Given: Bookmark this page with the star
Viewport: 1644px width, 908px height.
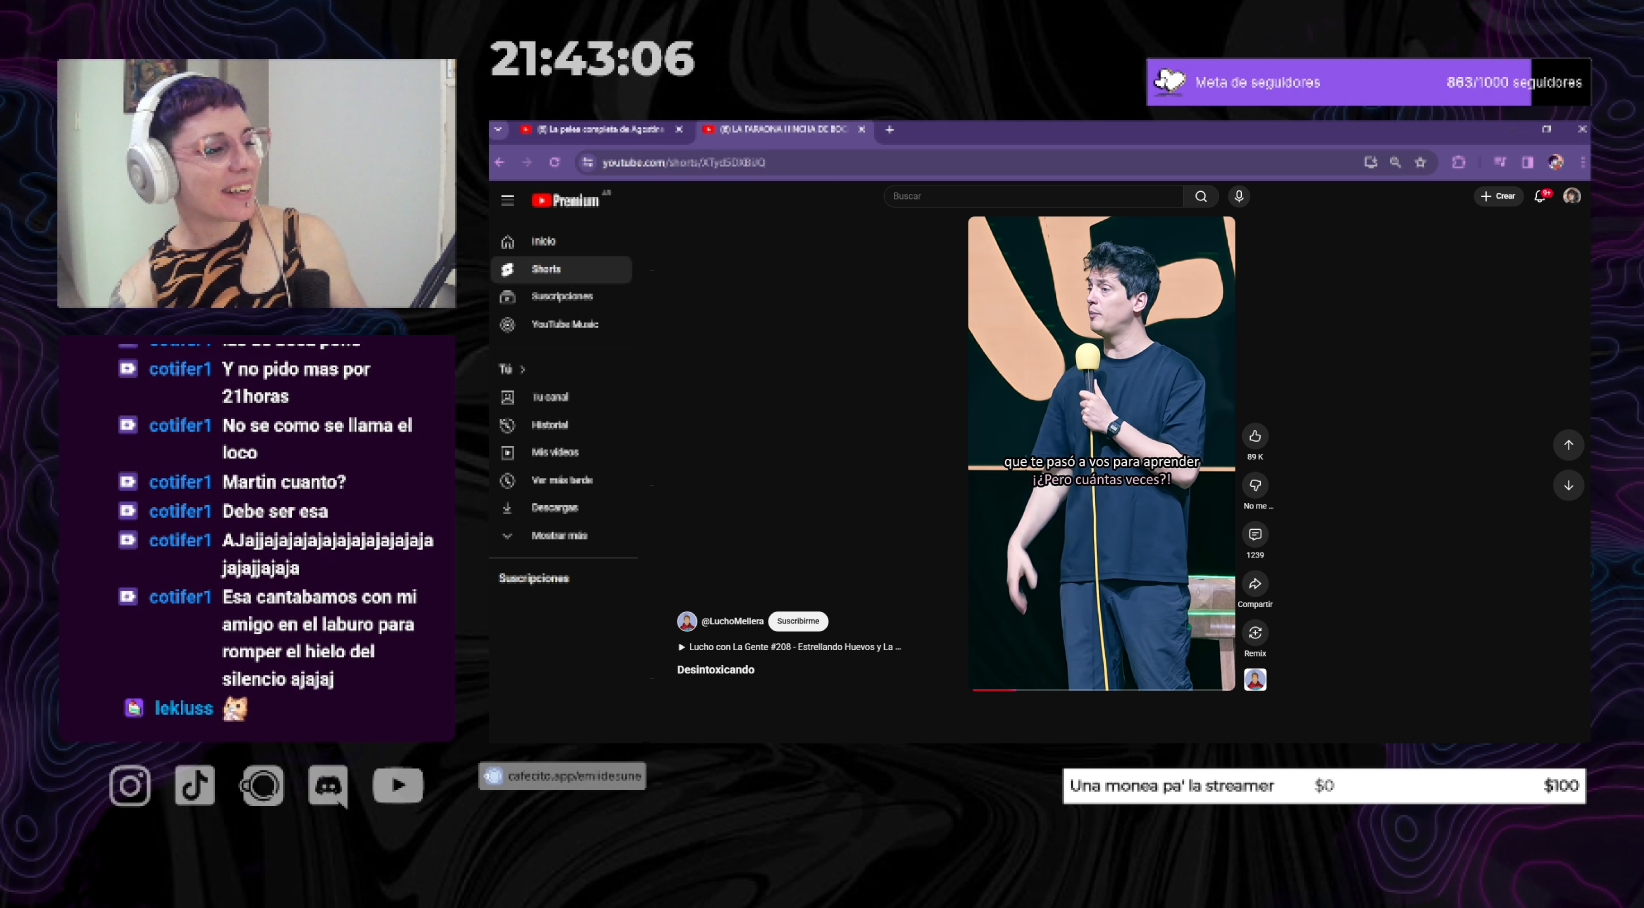Looking at the screenshot, I should [x=1420, y=162].
